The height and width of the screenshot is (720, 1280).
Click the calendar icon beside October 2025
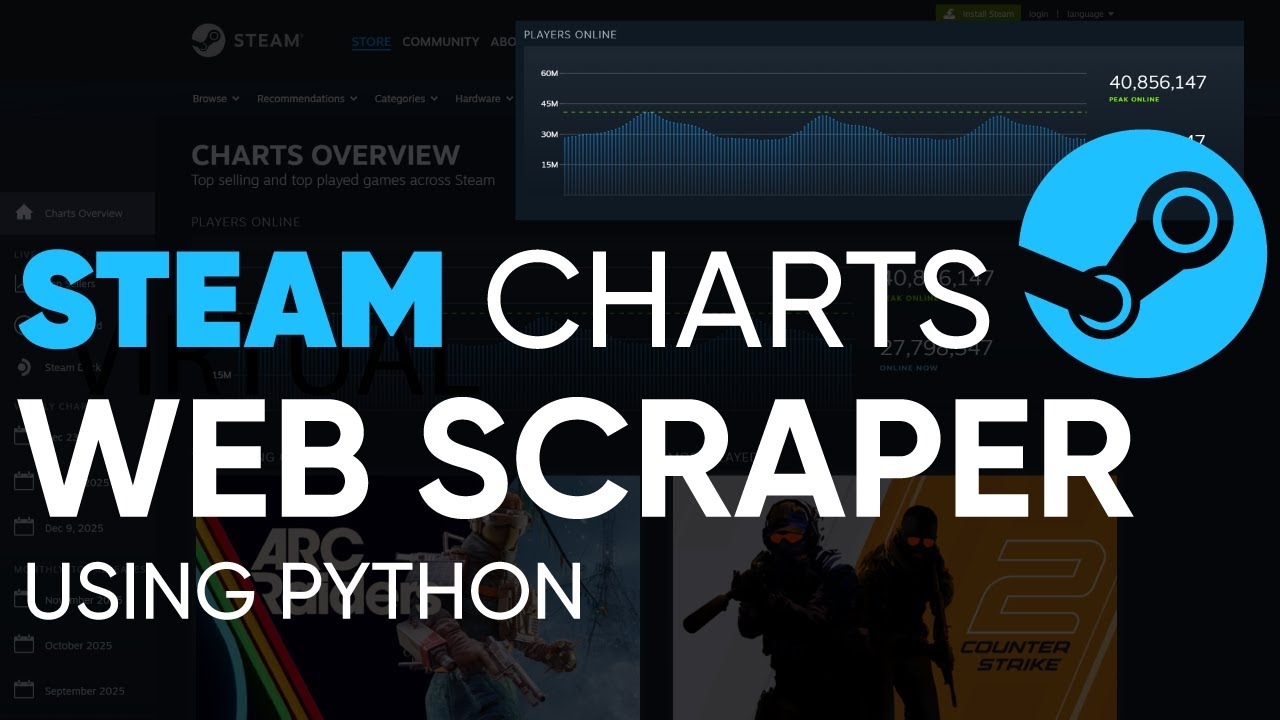[24, 645]
